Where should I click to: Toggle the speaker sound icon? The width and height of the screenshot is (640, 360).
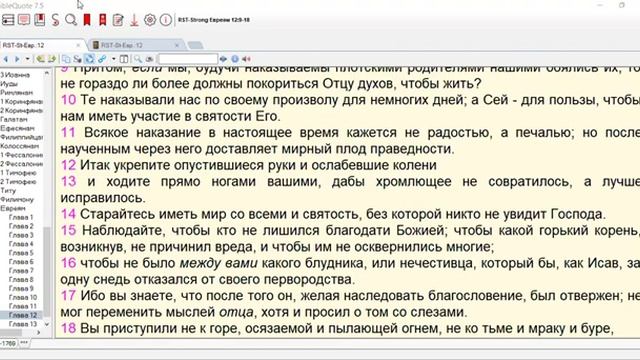coord(247,59)
